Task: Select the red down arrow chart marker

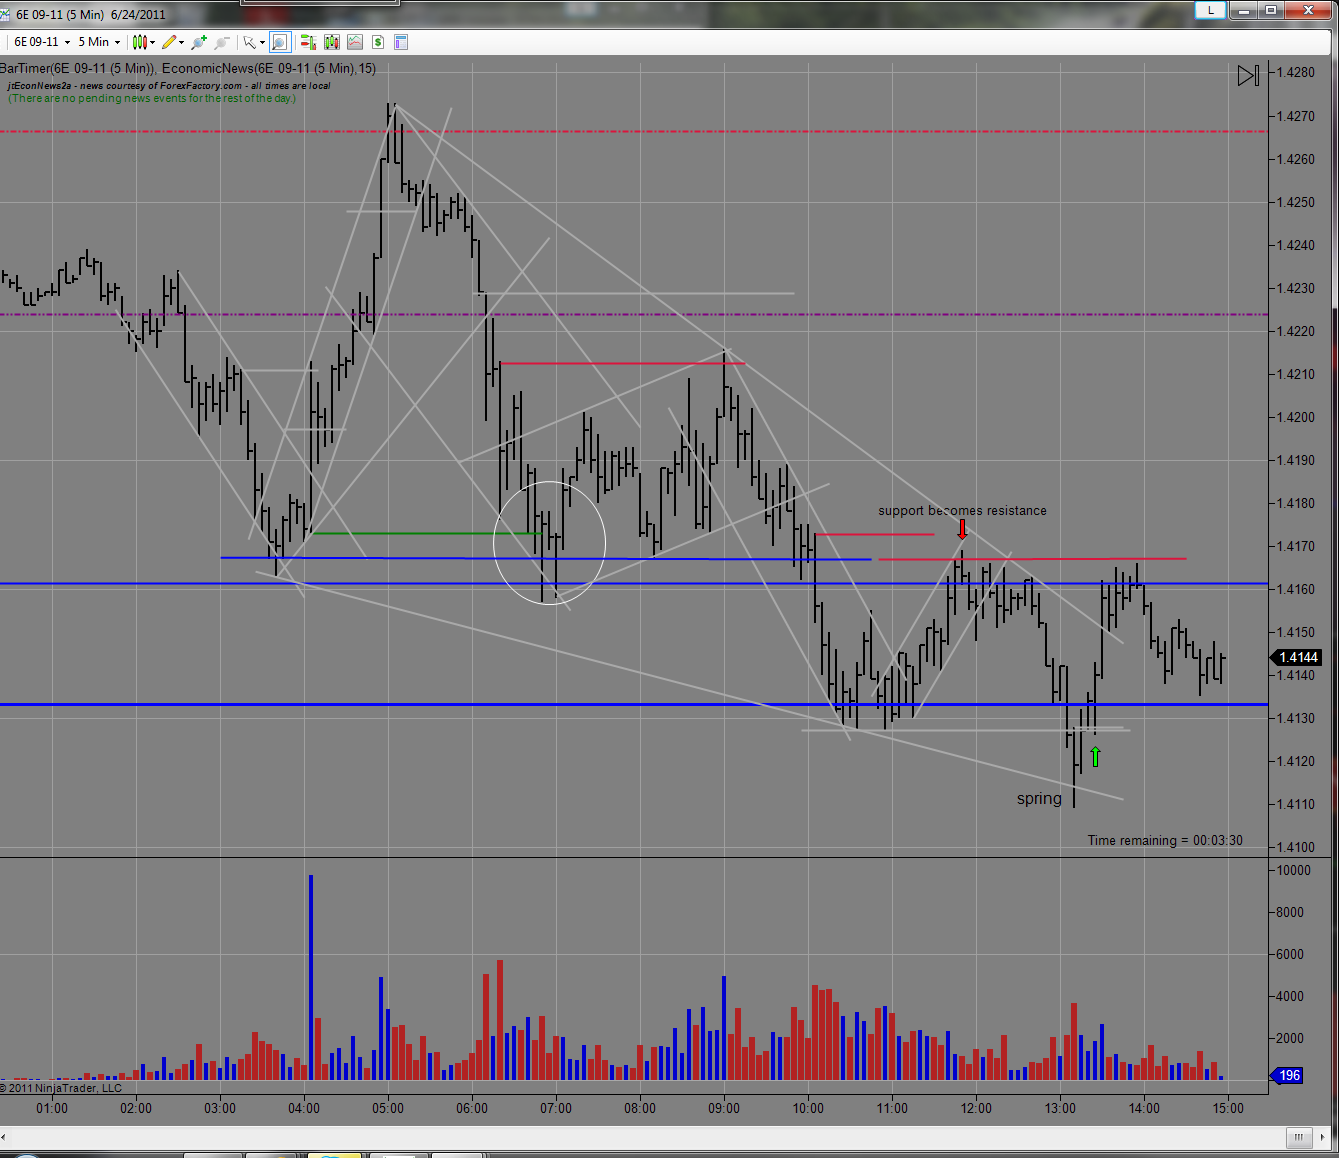Action: [962, 529]
